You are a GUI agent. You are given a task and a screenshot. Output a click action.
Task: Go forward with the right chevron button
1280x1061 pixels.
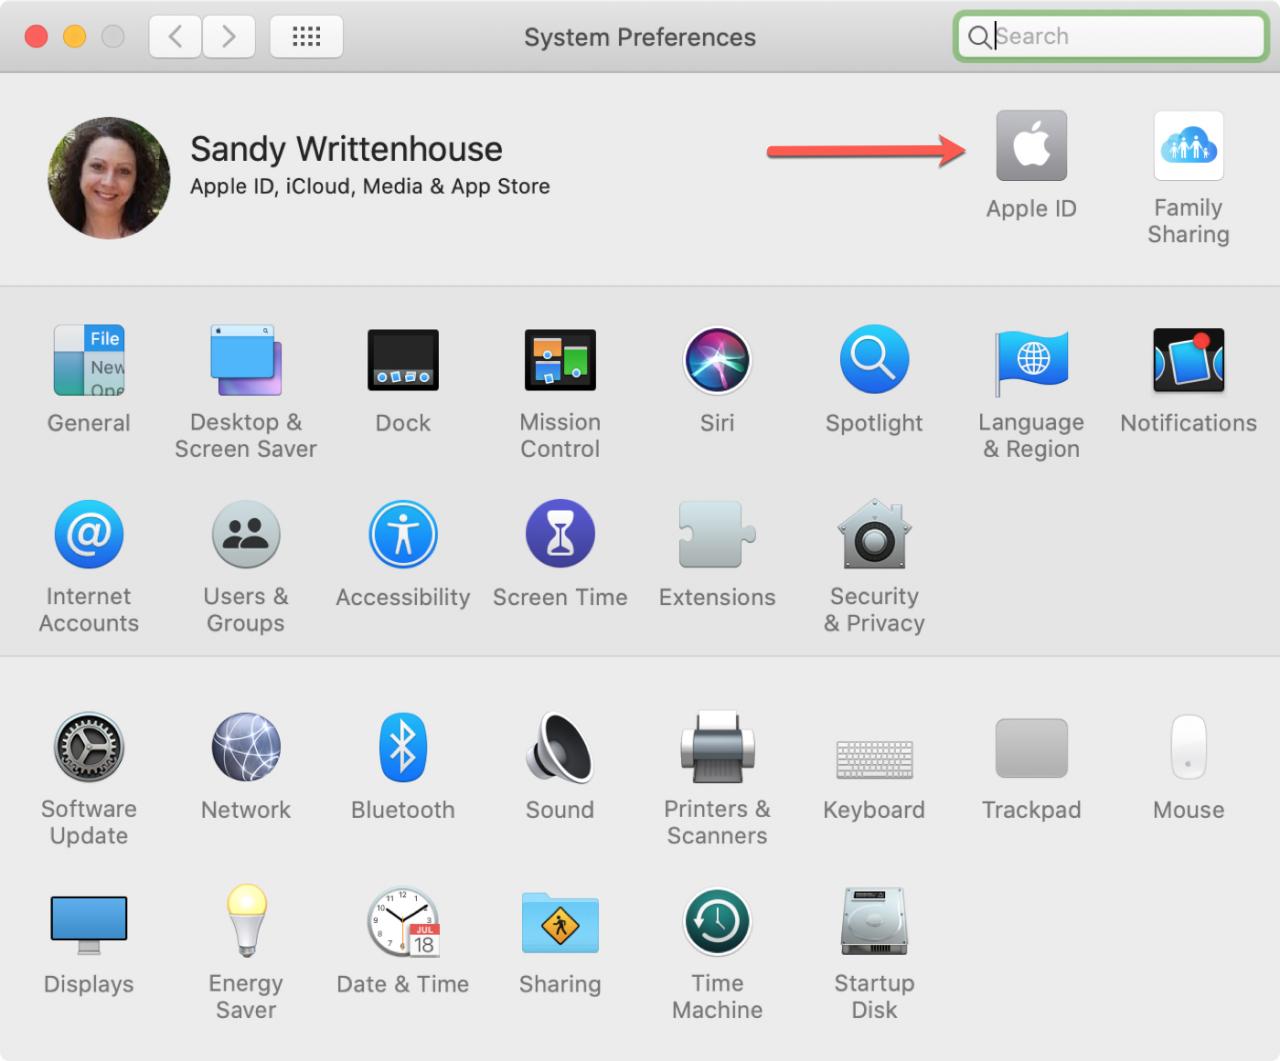coord(228,37)
